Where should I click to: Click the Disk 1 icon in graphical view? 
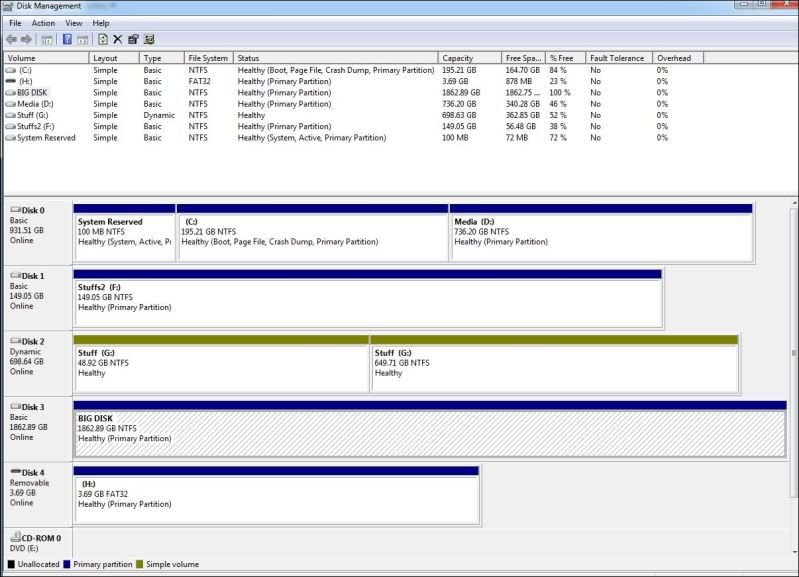15,275
